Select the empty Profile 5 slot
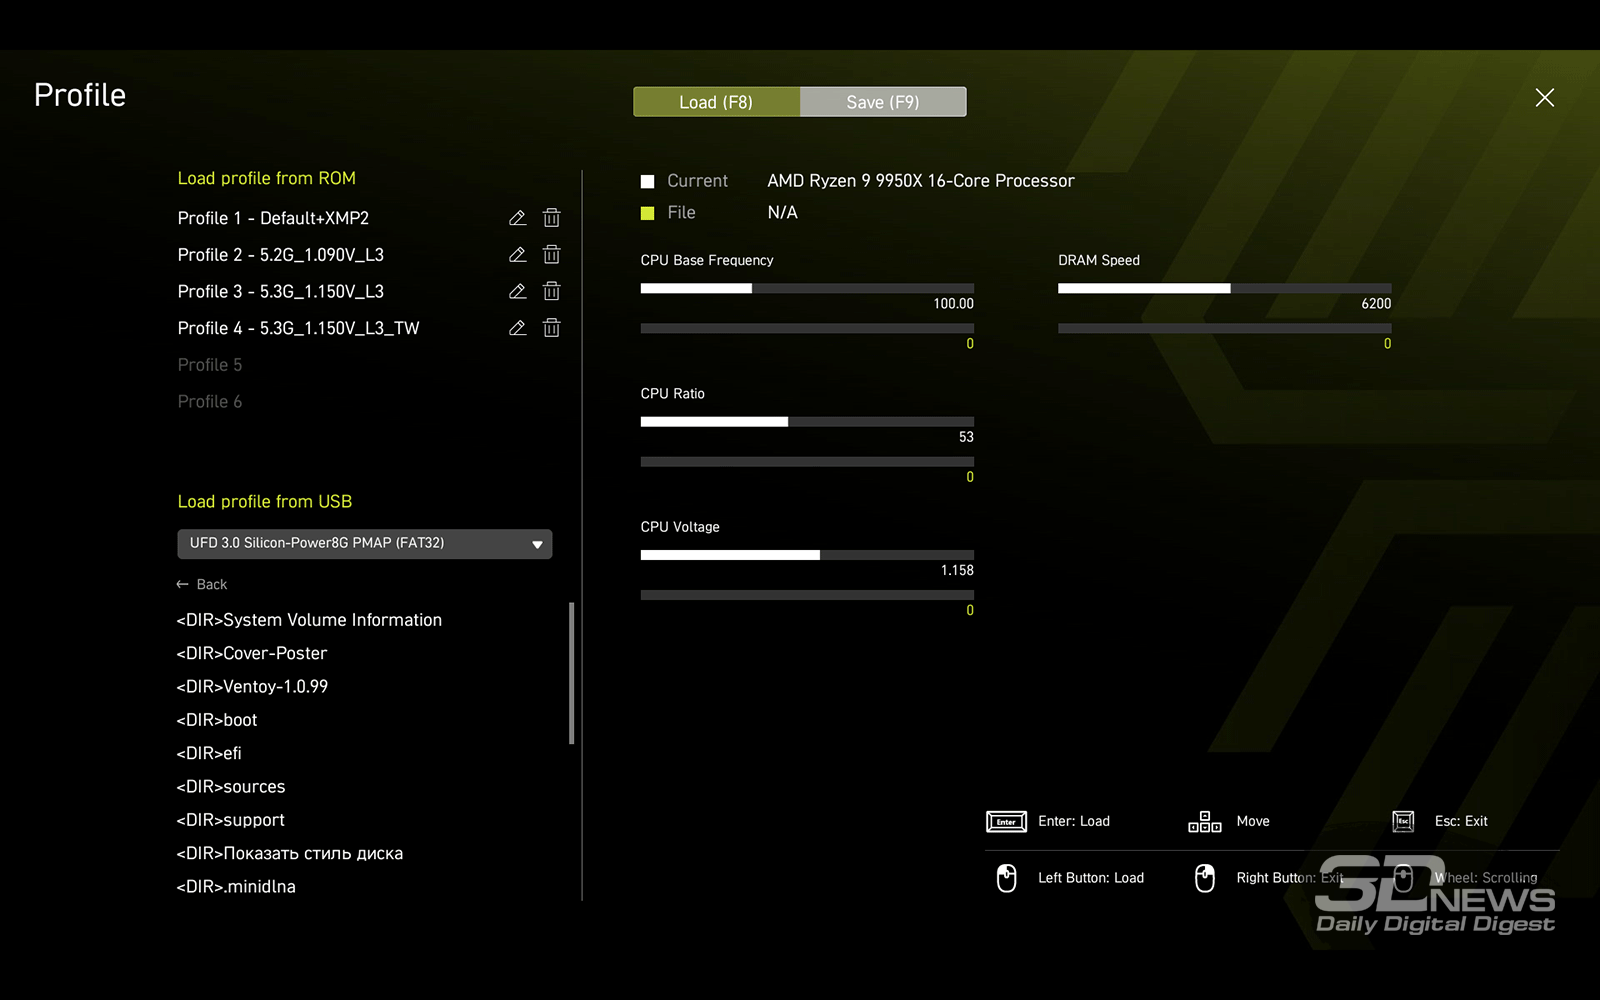The width and height of the screenshot is (1600, 1000). 210,365
